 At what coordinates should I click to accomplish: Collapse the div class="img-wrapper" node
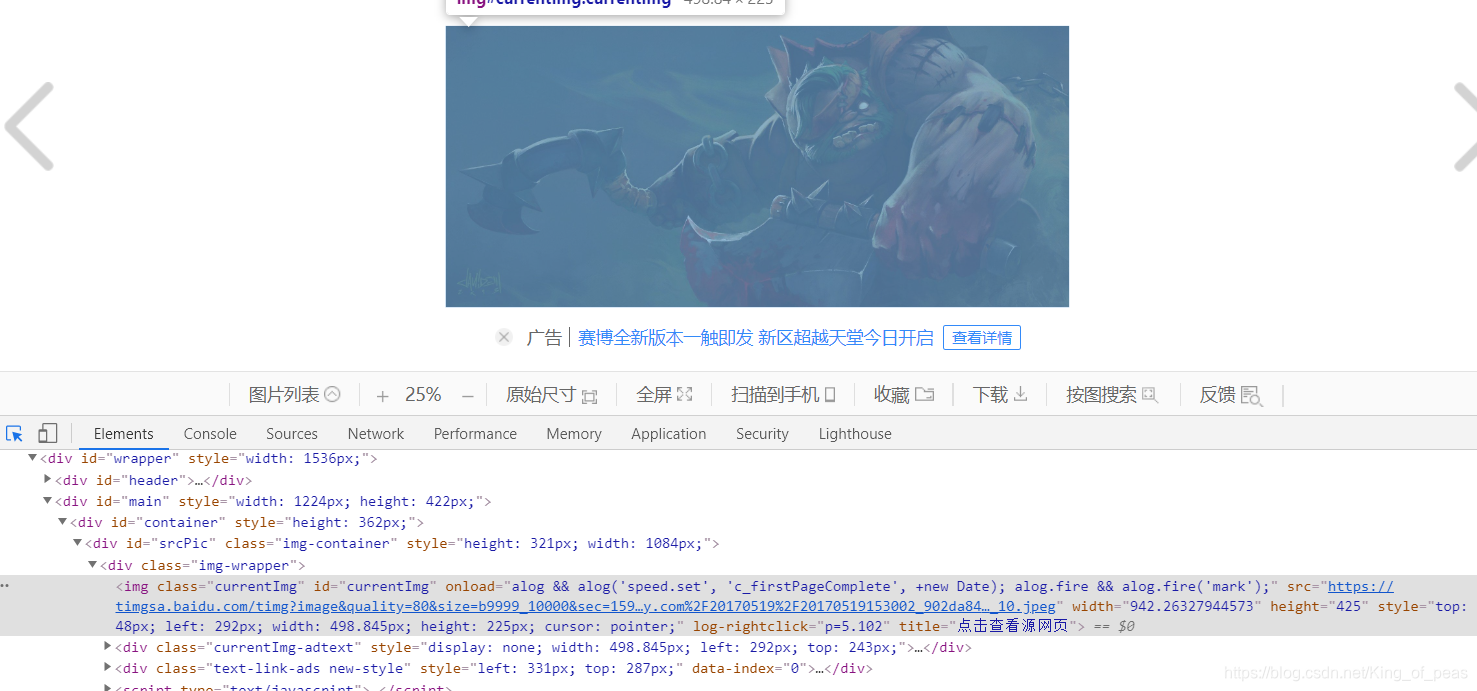(x=92, y=565)
